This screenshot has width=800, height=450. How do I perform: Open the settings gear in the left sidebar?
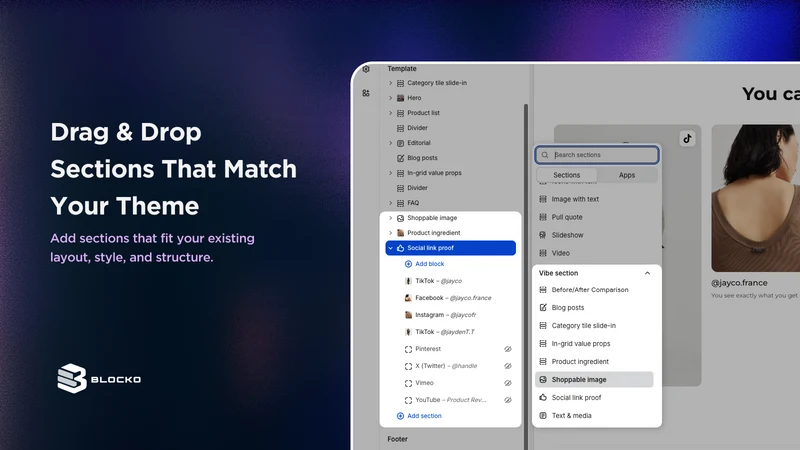366,69
